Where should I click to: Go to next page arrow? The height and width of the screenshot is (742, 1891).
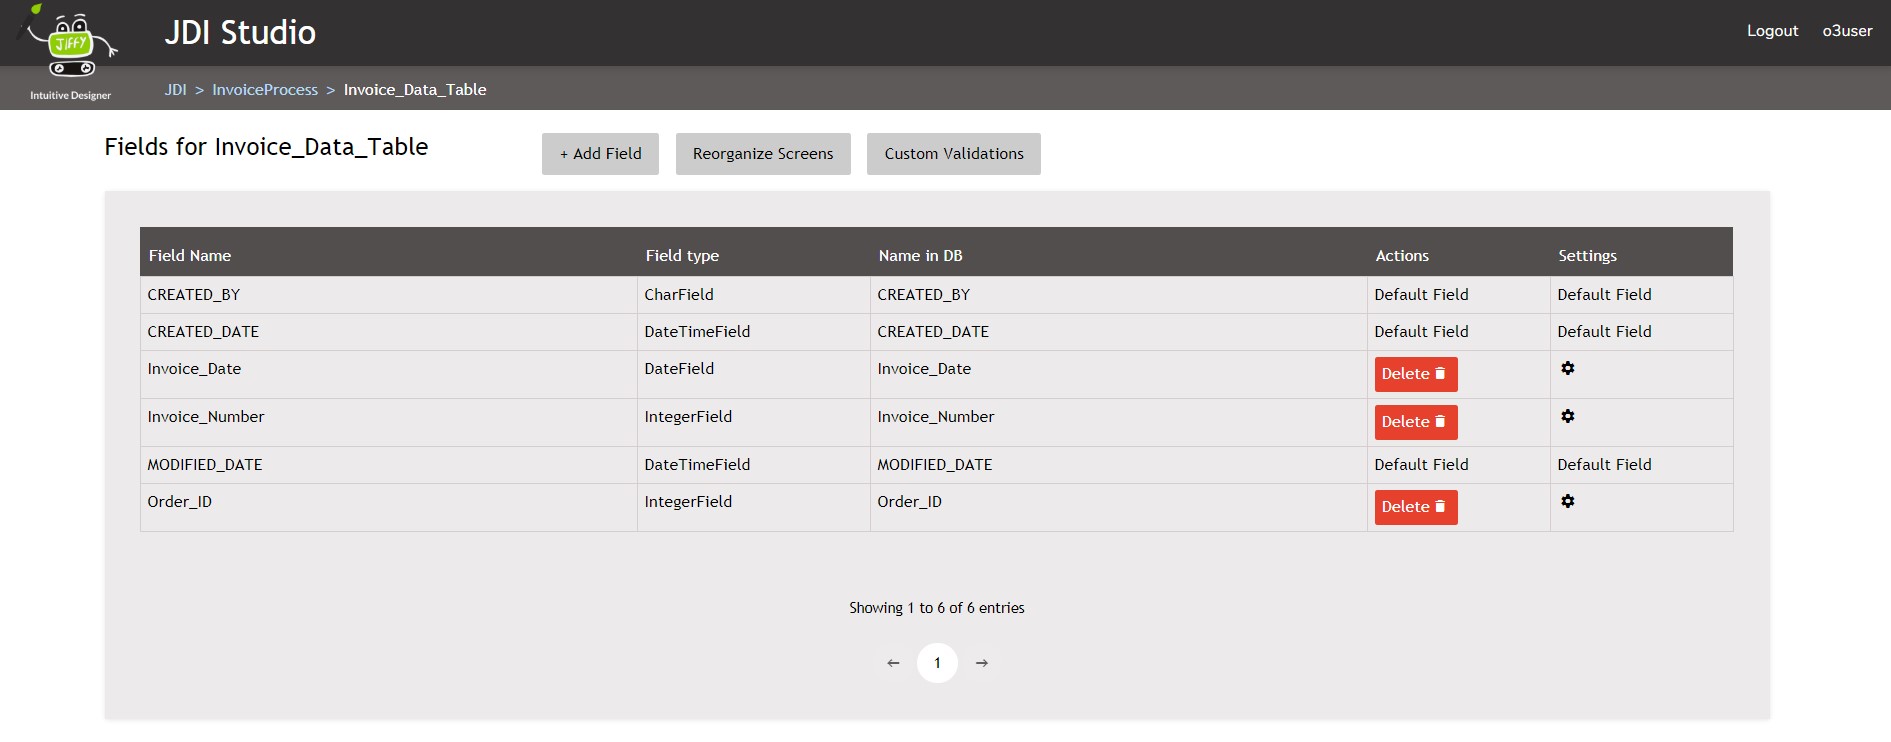982,663
